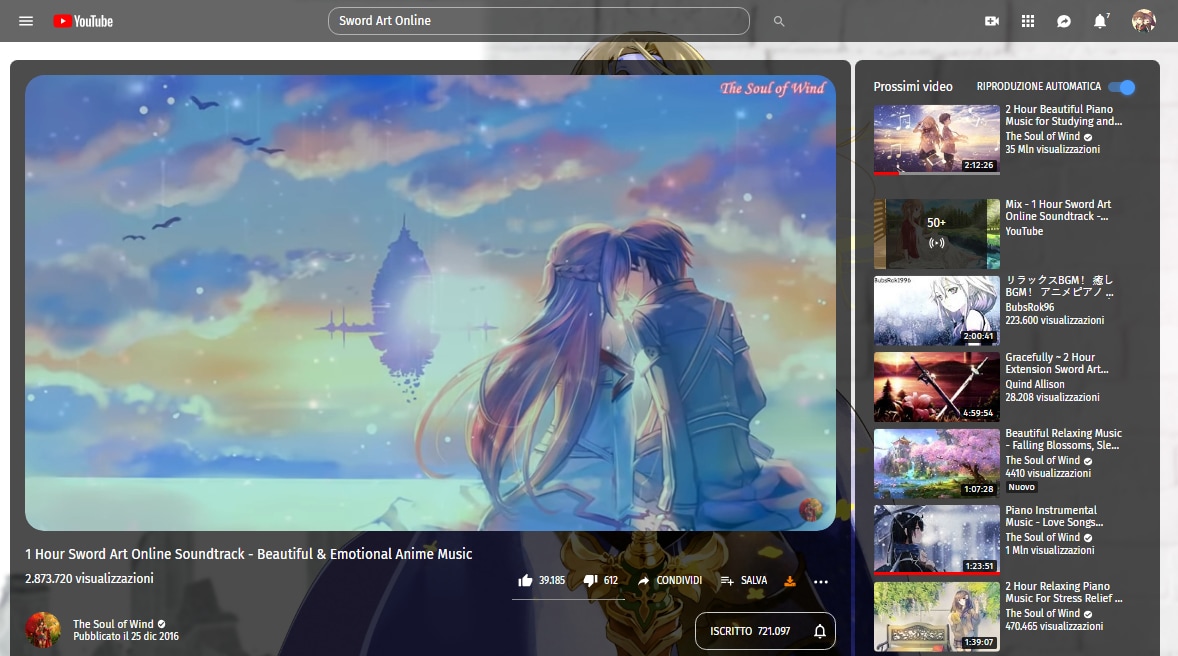Click the orange download icon
The height and width of the screenshot is (656, 1178).
[x=790, y=580]
